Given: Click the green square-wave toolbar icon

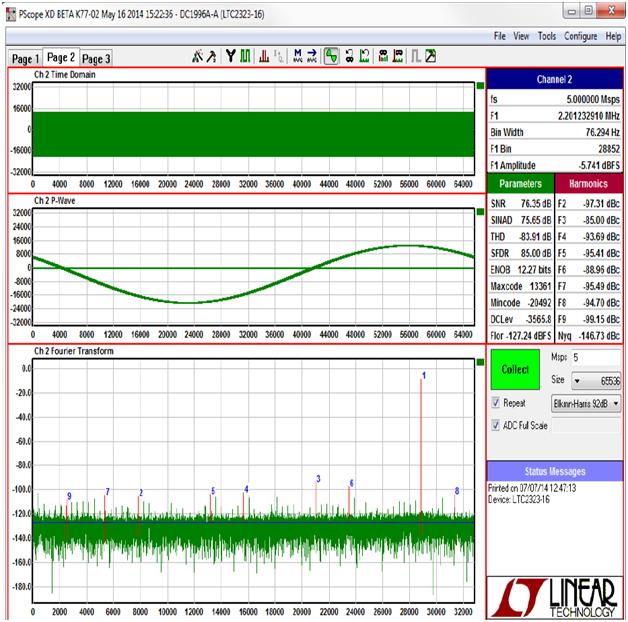Looking at the screenshot, I should tap(244, 57).
